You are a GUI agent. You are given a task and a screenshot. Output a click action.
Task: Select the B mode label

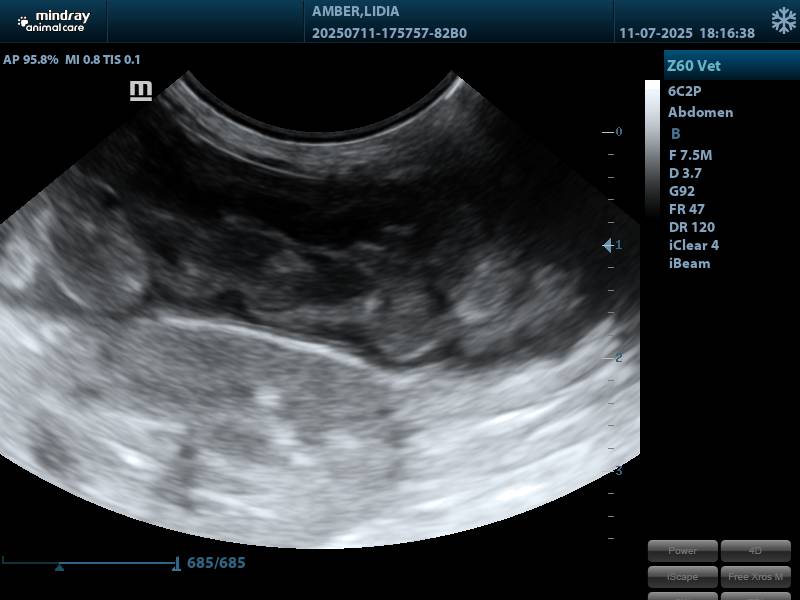point(676,133)
